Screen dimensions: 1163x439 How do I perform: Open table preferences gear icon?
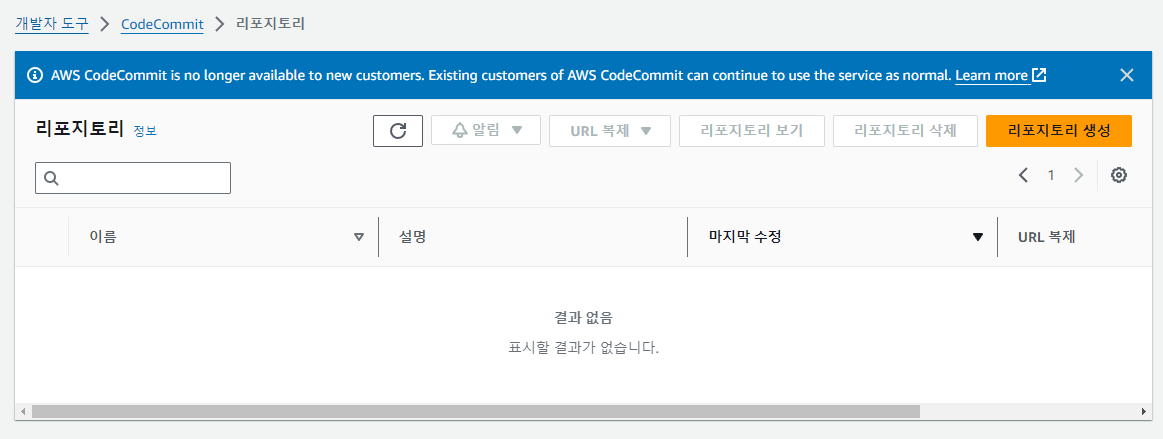pos(1118,175)
